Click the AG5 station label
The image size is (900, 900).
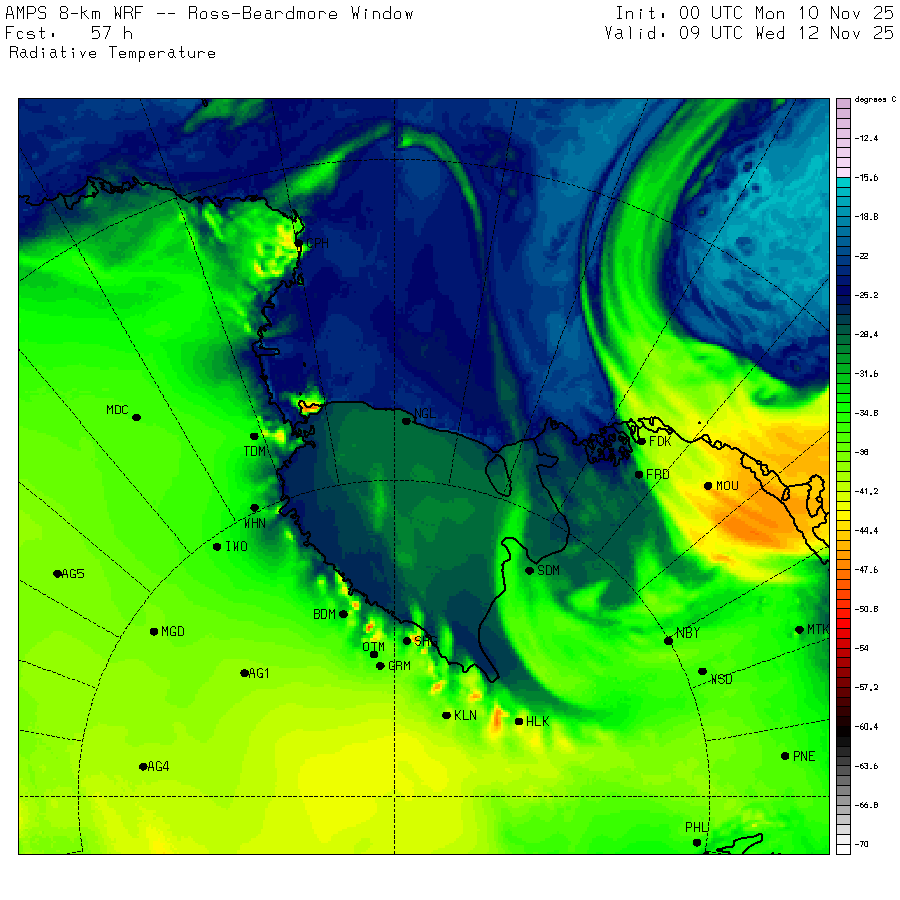coord(73,574)
